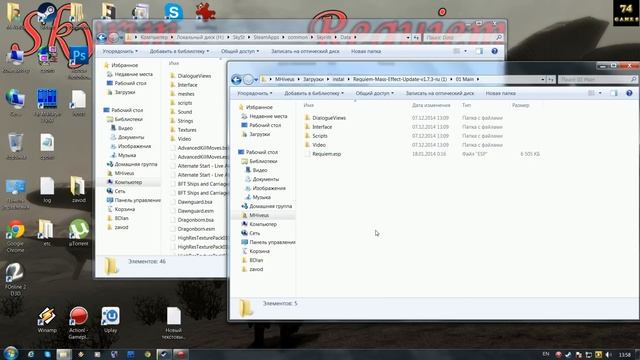This screenshot has height=360, width=640.
Task: Select Библиотеки in 01 Main sidebar
Action: tap(263, 161)
